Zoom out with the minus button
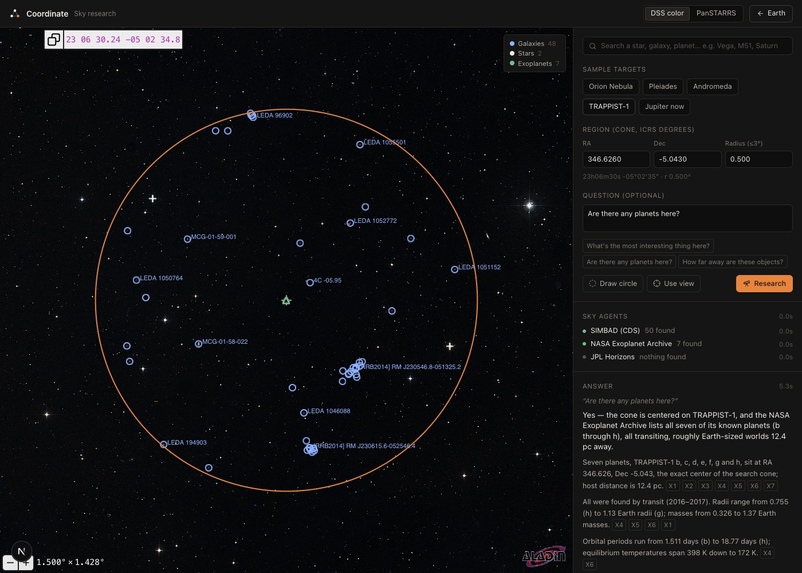Screen dimensions: 802x573 (x=10, y=563)
